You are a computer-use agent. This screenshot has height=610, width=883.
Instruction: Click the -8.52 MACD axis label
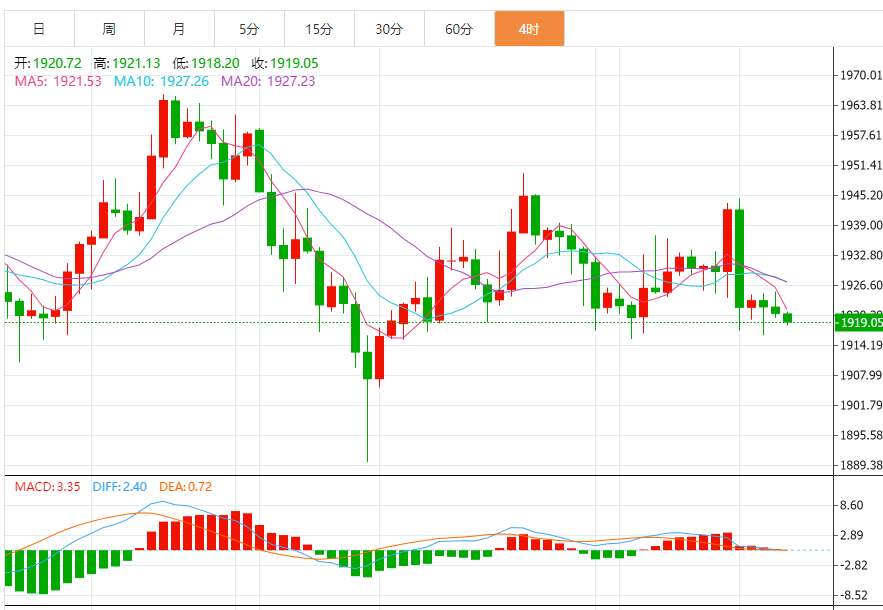[852, 595]
